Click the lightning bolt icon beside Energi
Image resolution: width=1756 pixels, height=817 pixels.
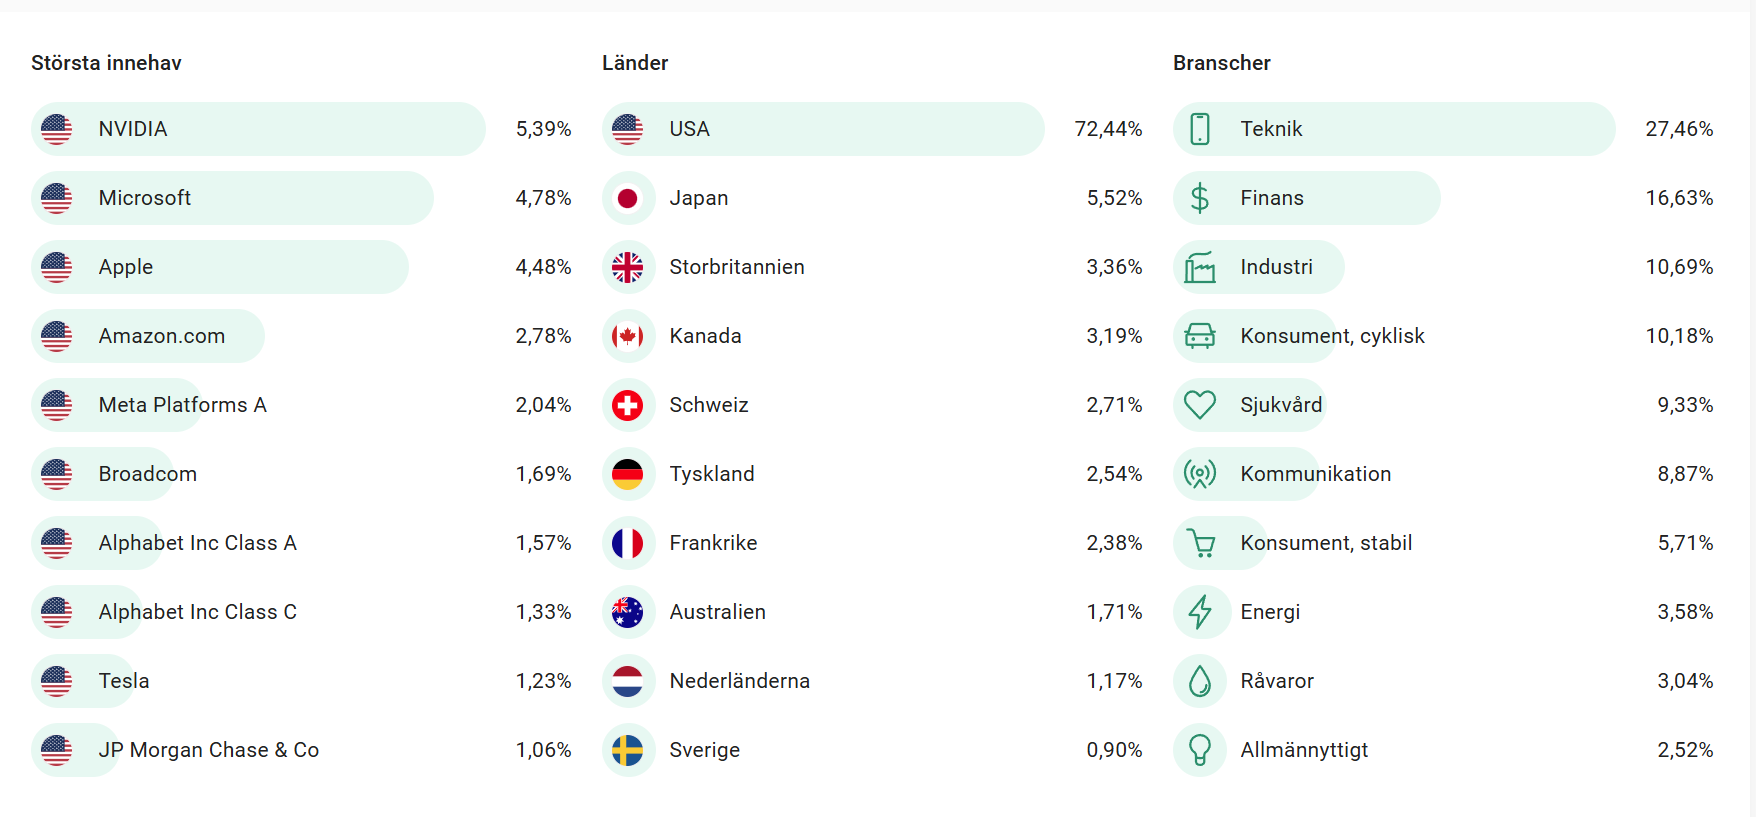[x=1200, y=612]
